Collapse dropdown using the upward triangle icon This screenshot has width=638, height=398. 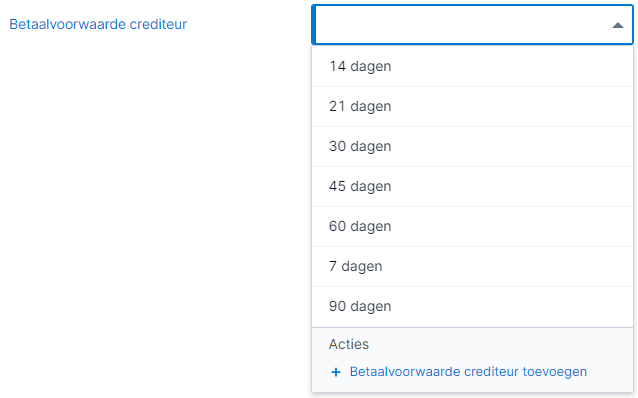[x=618, y=25]
